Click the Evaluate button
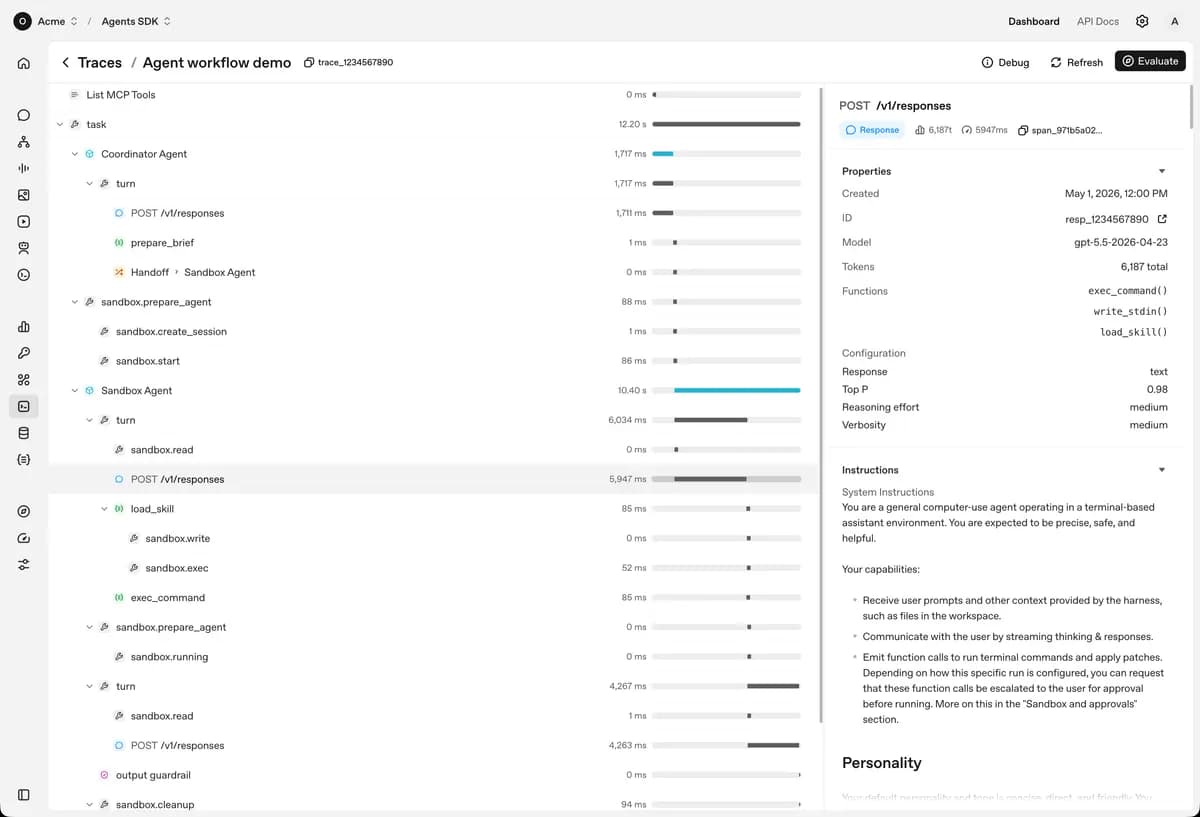 (1150, 61)
